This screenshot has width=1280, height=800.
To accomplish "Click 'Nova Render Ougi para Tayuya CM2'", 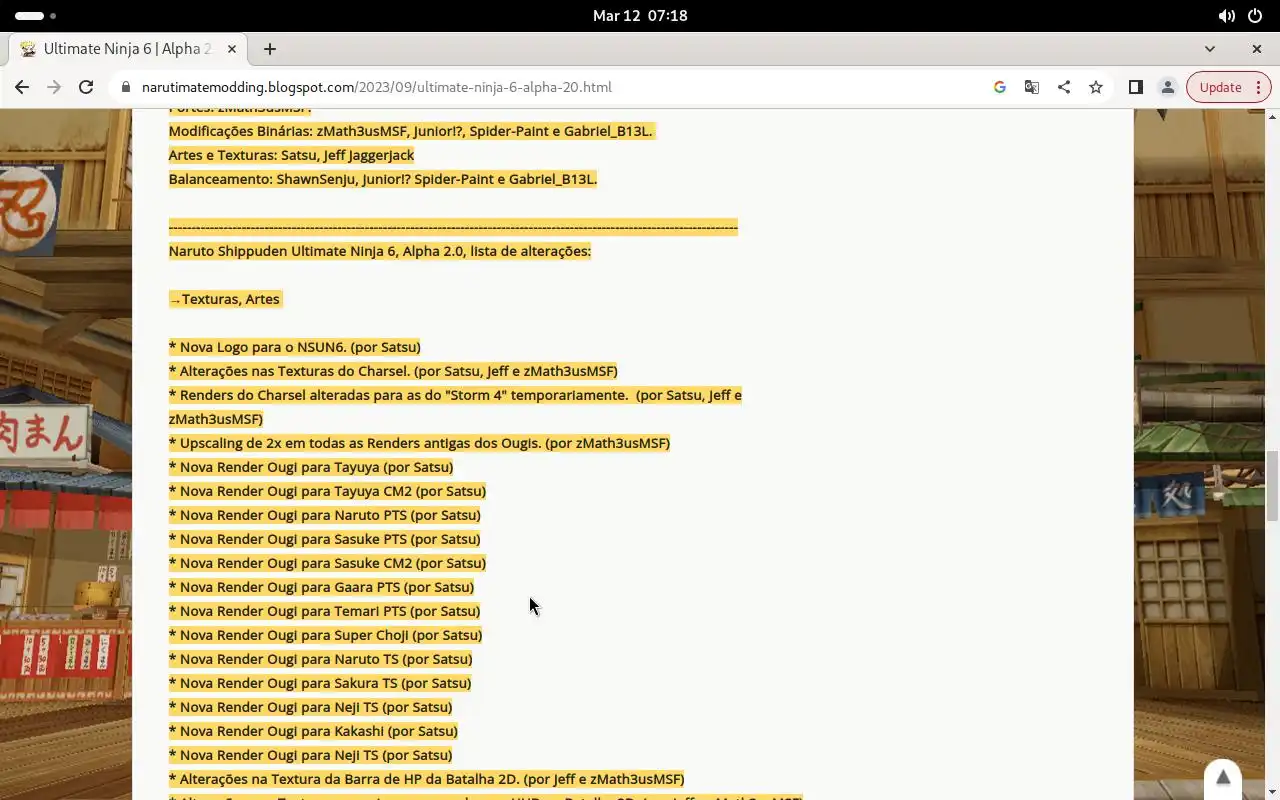I will (x=327, y=491).
